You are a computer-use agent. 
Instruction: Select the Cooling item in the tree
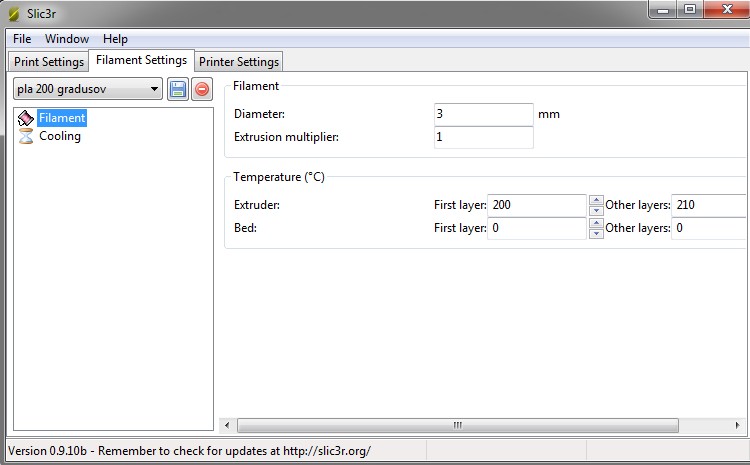59,137
